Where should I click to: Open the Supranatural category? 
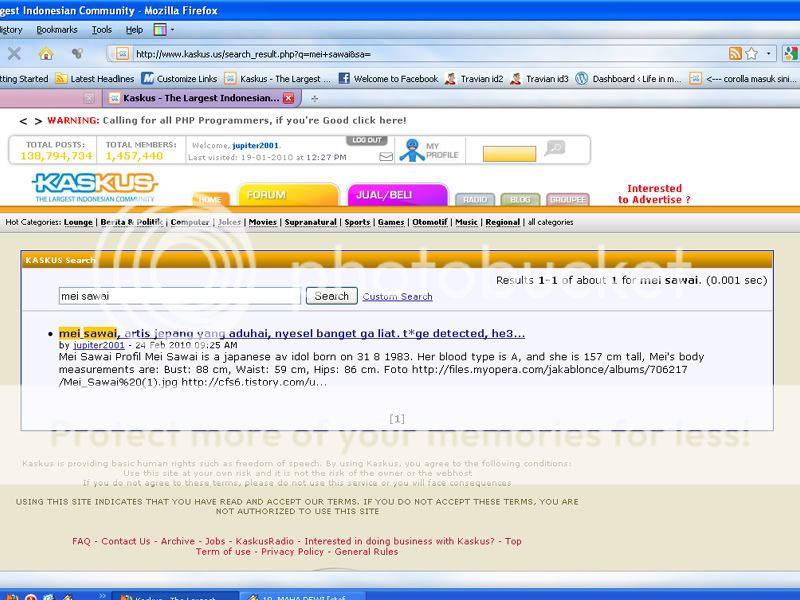point(311,222)
